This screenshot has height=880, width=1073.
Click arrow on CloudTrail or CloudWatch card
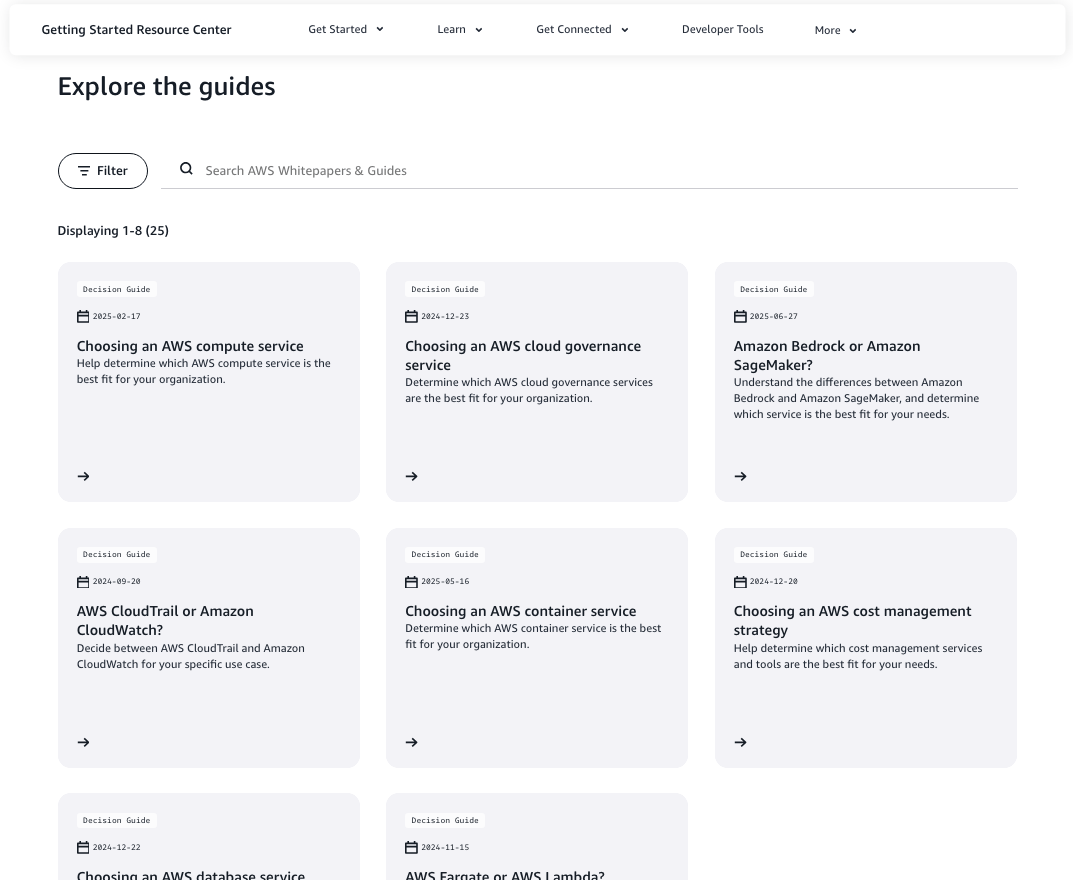coord(83,743)
